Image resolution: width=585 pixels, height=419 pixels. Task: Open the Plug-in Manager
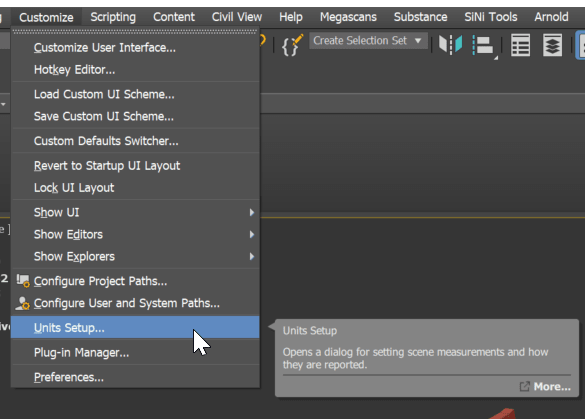point(135,353)
